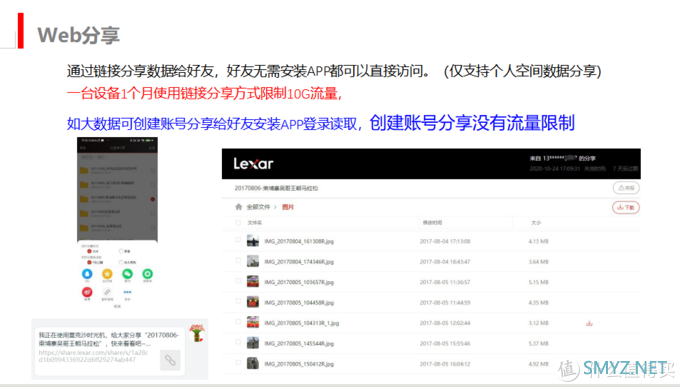Open thumbnail of IMG_20170805_150412R.jpg
The image size is (680, 387).
pyautogui.click(x=253, y=363)
